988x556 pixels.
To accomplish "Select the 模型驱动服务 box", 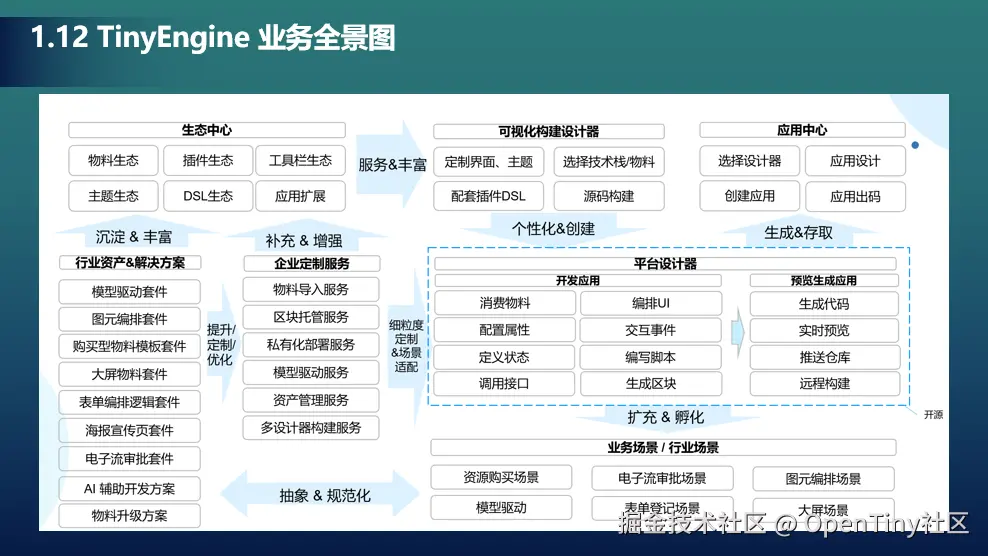I will [311, 373].
